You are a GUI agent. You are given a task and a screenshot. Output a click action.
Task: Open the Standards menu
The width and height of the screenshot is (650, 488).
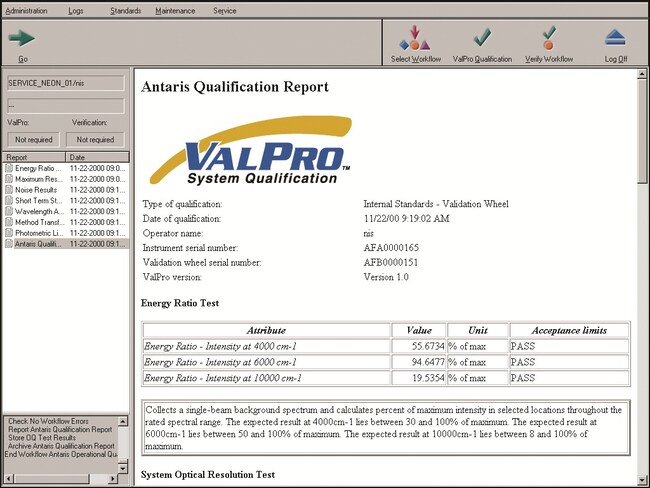(x=126, y=11)
